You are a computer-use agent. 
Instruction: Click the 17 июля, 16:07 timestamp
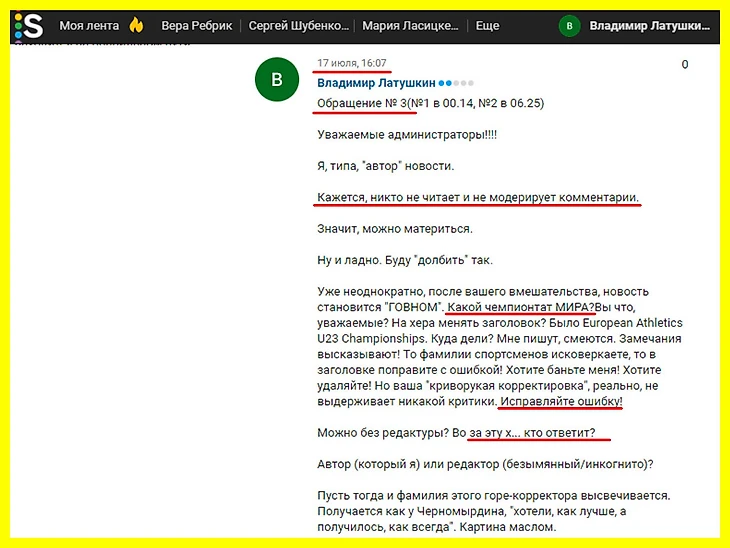(352, 63)
